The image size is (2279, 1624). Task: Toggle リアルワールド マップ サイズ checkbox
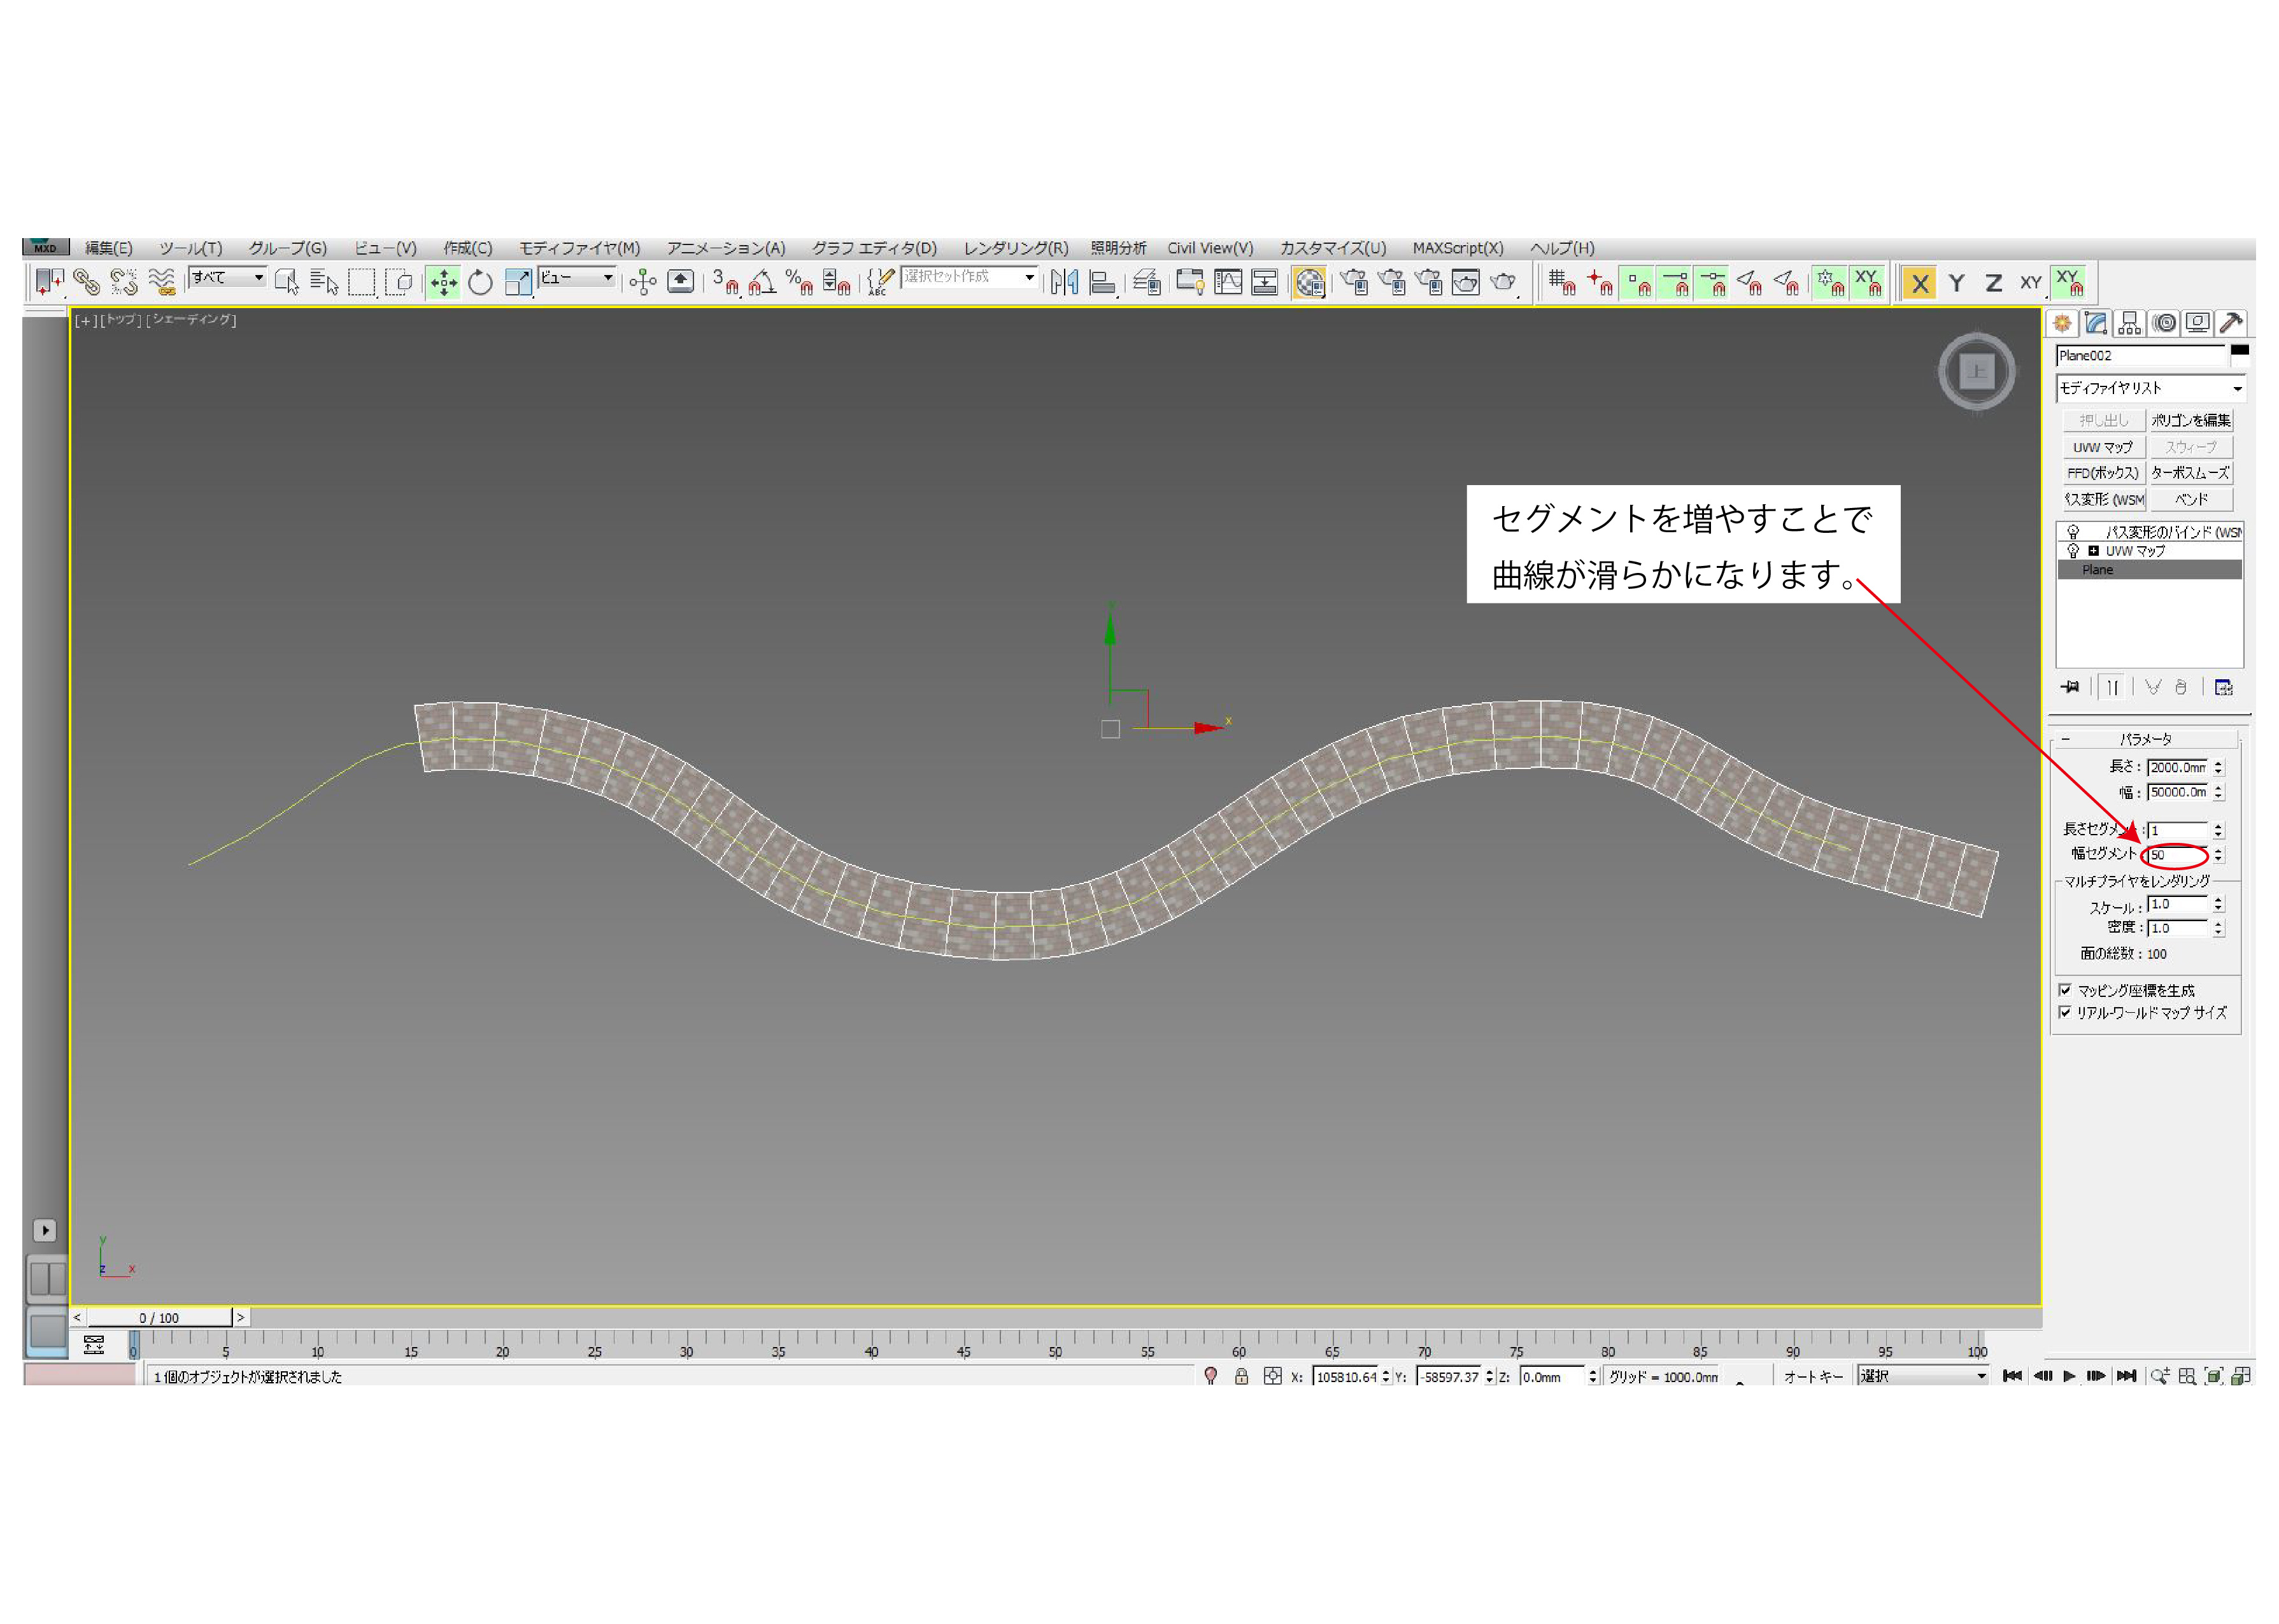[2065, 1012]
